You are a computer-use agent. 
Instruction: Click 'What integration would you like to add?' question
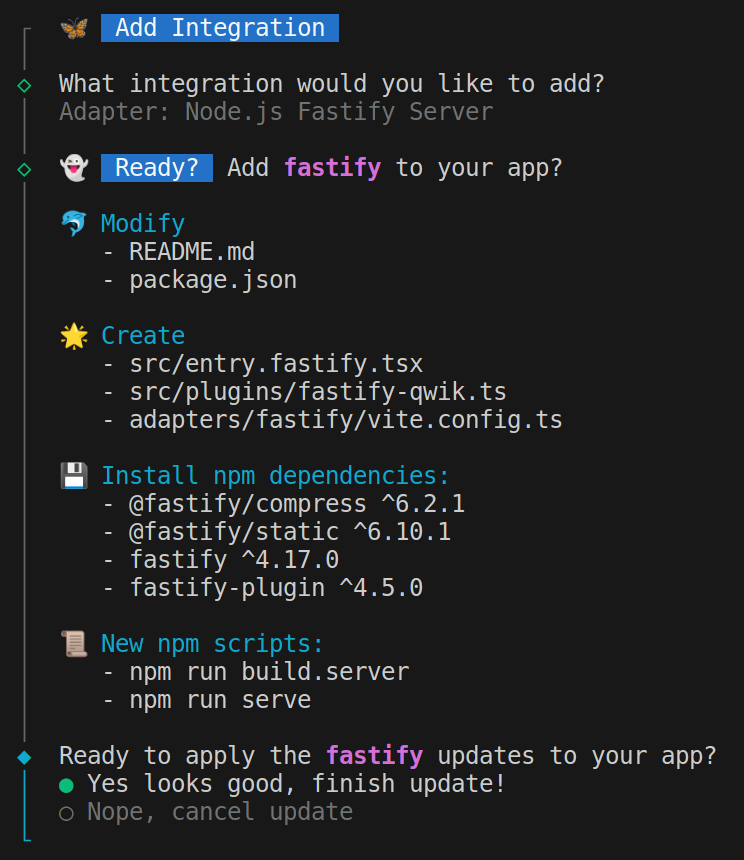[332, 84]
